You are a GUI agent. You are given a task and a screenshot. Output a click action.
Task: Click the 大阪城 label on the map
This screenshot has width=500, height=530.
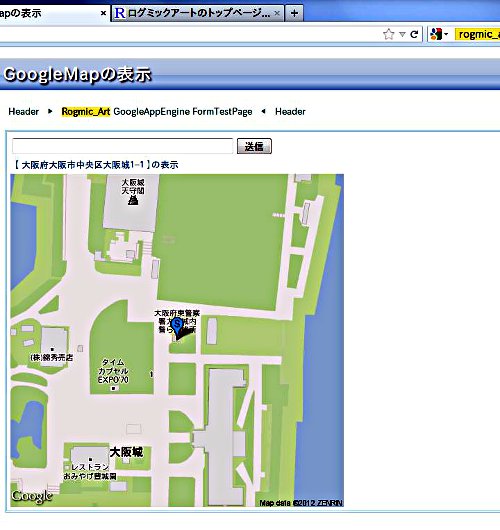[x=126, y=452]
